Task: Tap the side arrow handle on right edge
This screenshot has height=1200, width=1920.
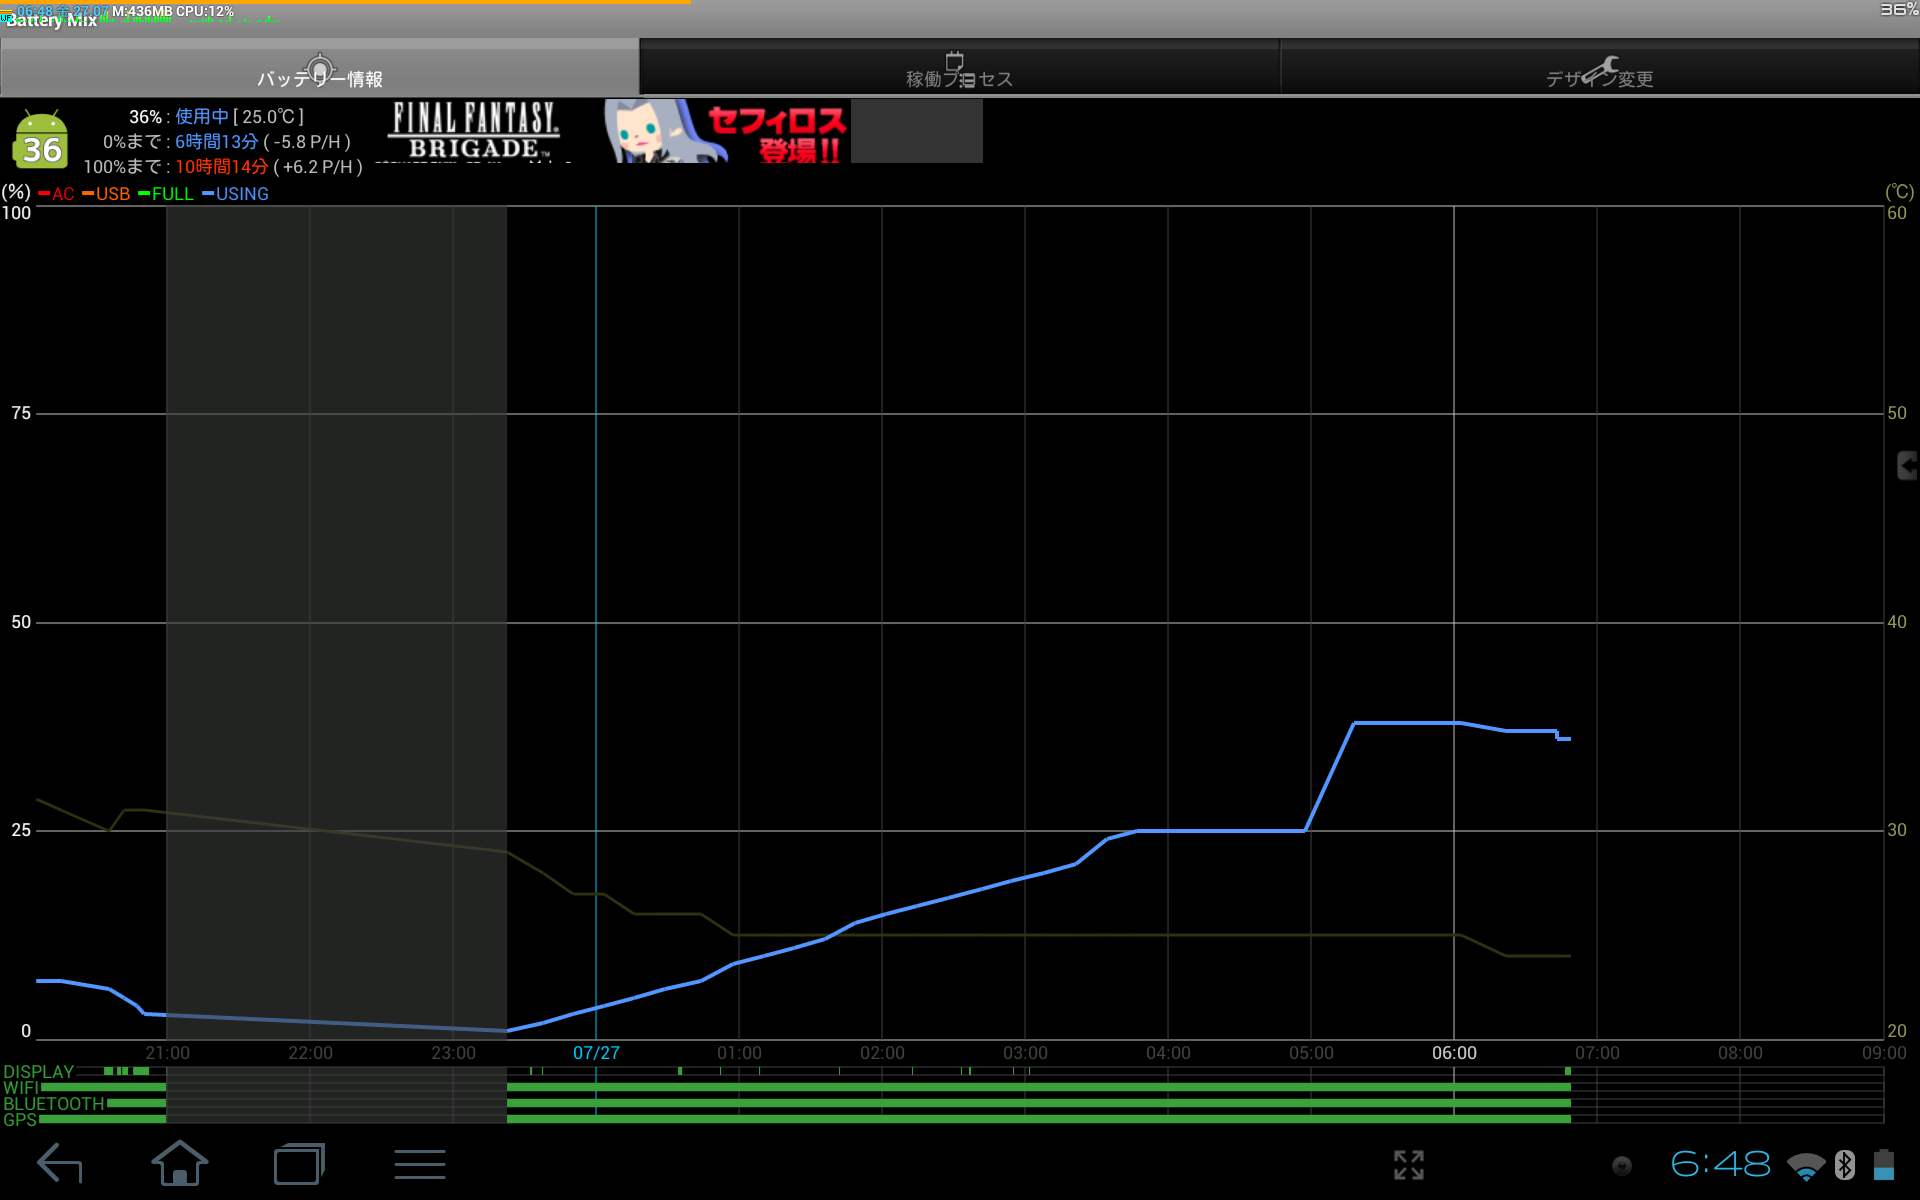Action: click(x=1907, y=465)
